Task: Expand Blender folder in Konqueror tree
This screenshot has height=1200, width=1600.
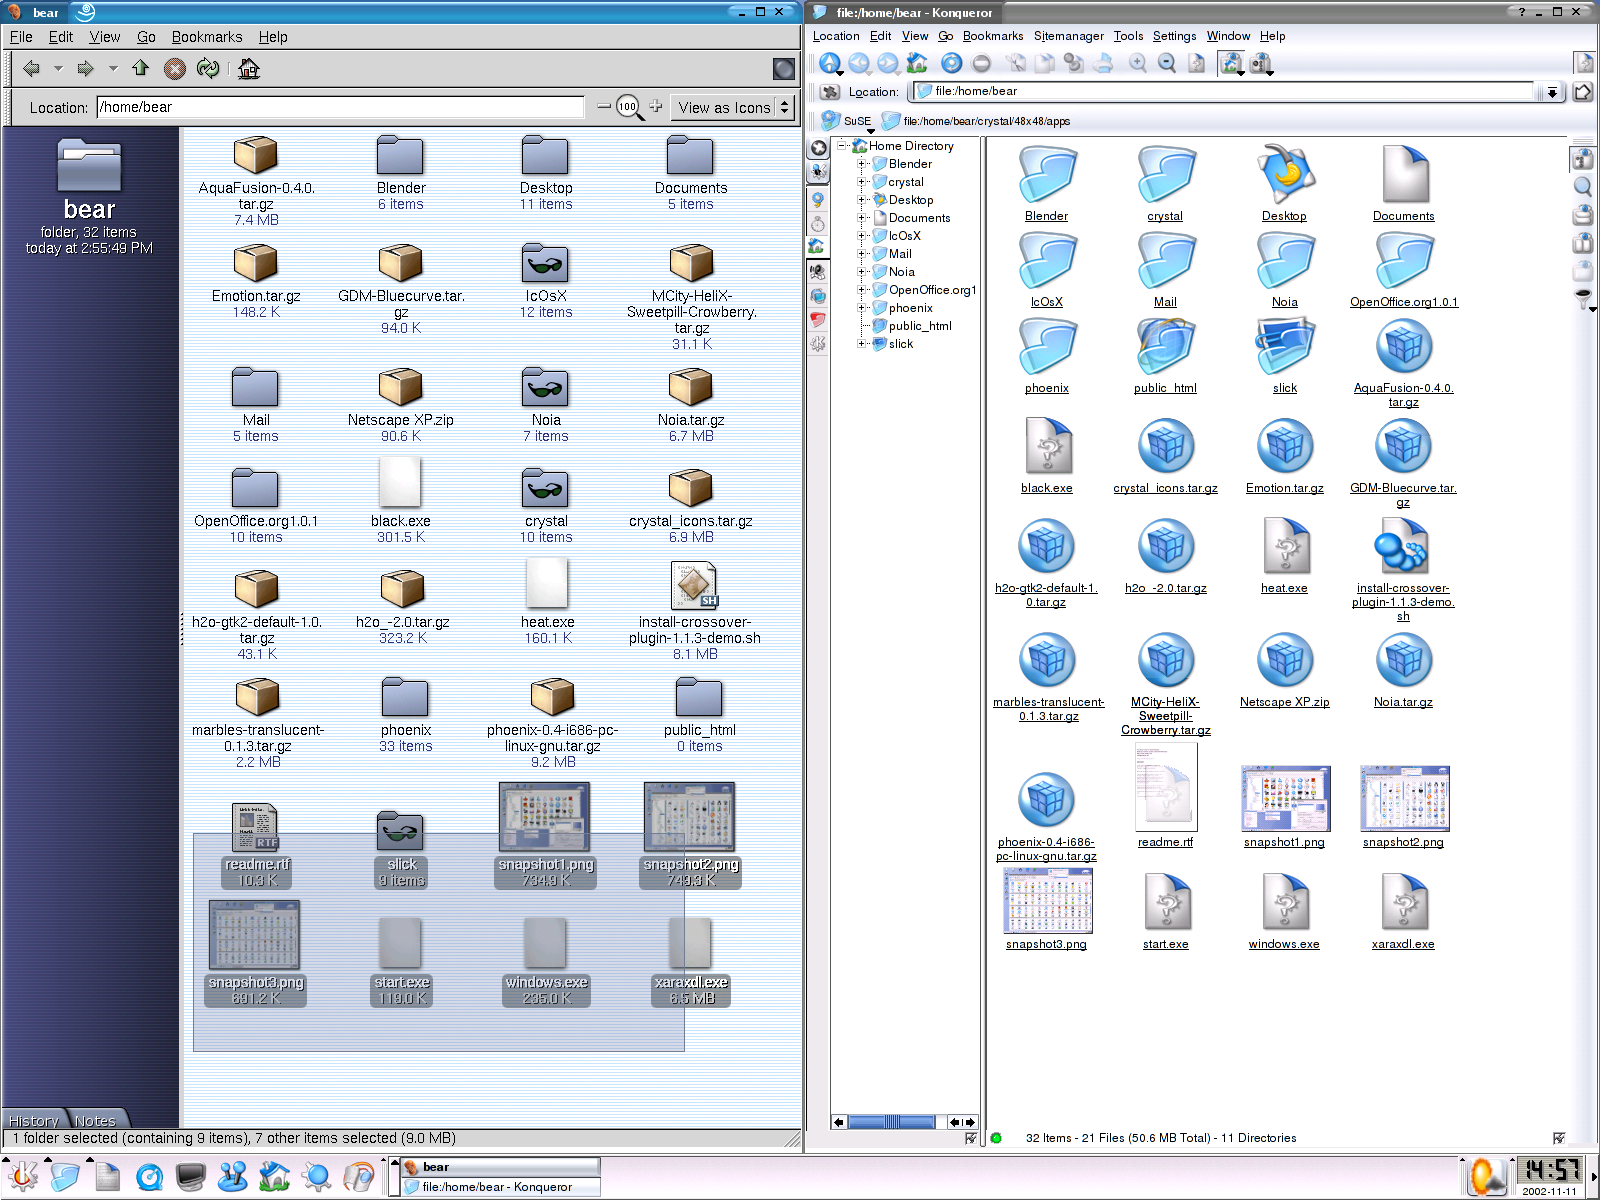Action: (861, 164)
